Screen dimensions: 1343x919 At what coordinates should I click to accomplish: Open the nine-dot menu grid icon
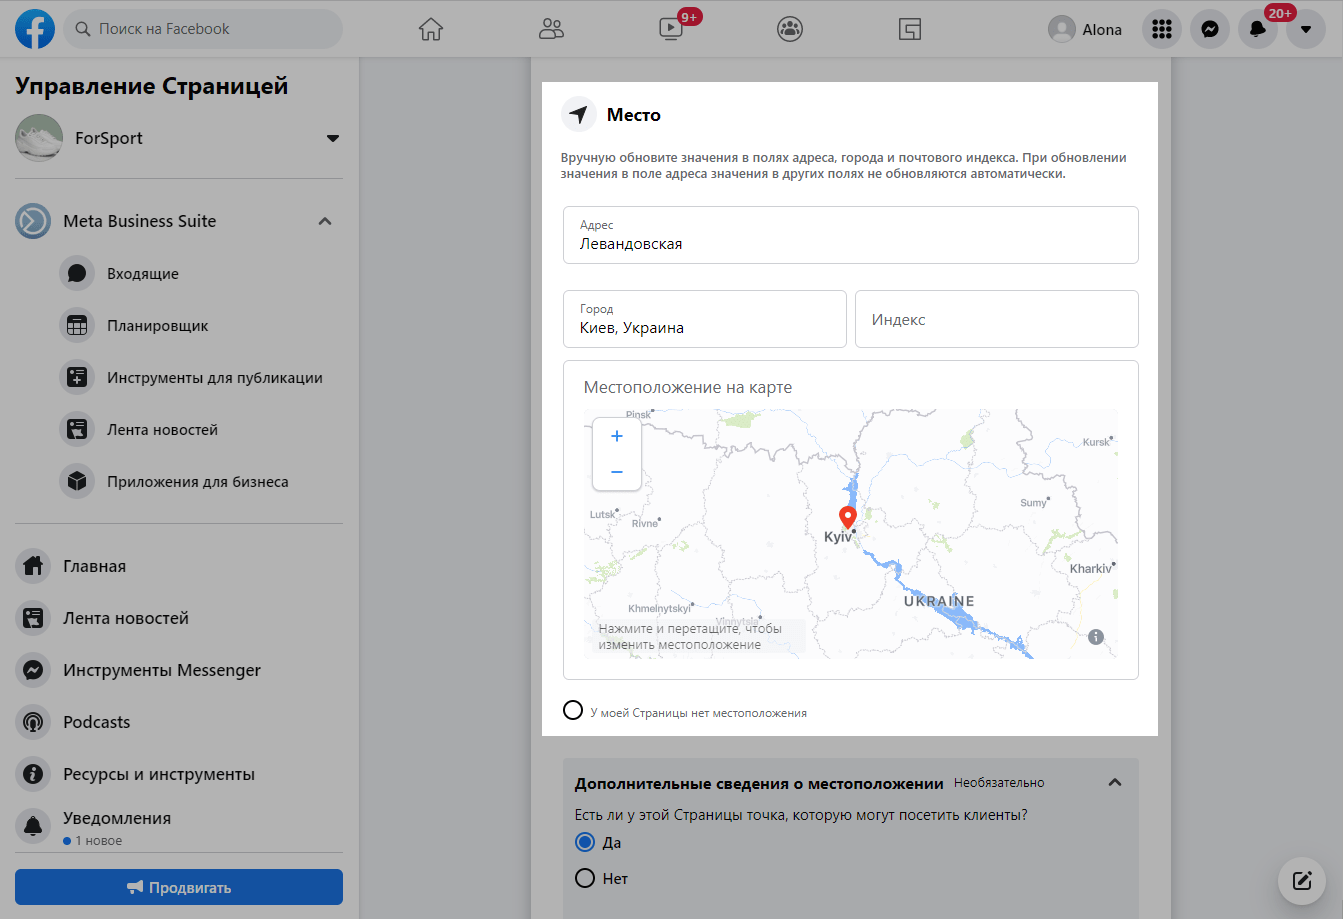(x=1162, y=30)
